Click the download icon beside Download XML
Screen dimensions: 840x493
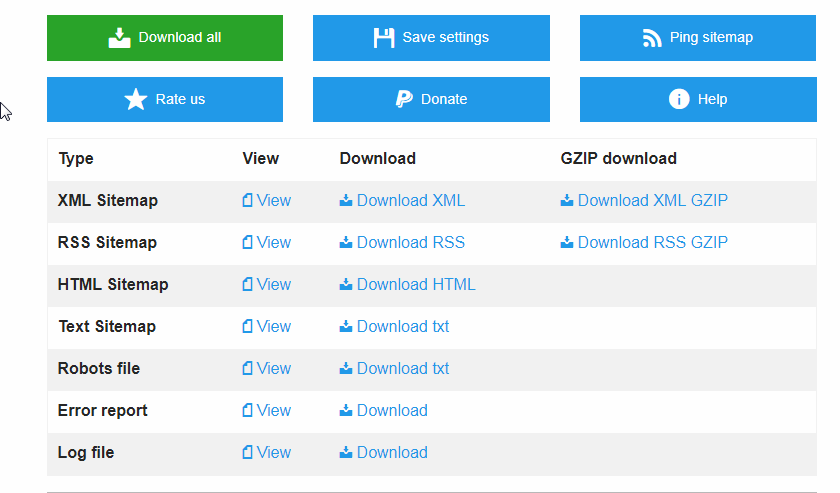[346, 200]
